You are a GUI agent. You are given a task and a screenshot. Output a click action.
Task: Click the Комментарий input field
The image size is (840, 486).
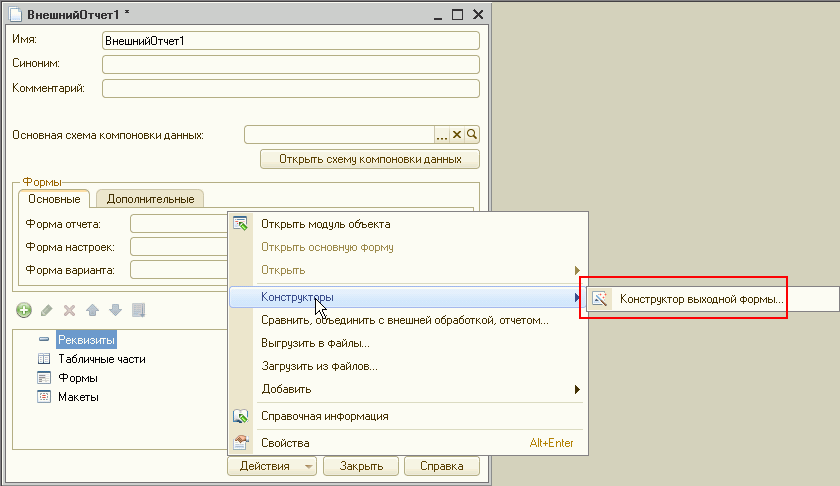291,88
